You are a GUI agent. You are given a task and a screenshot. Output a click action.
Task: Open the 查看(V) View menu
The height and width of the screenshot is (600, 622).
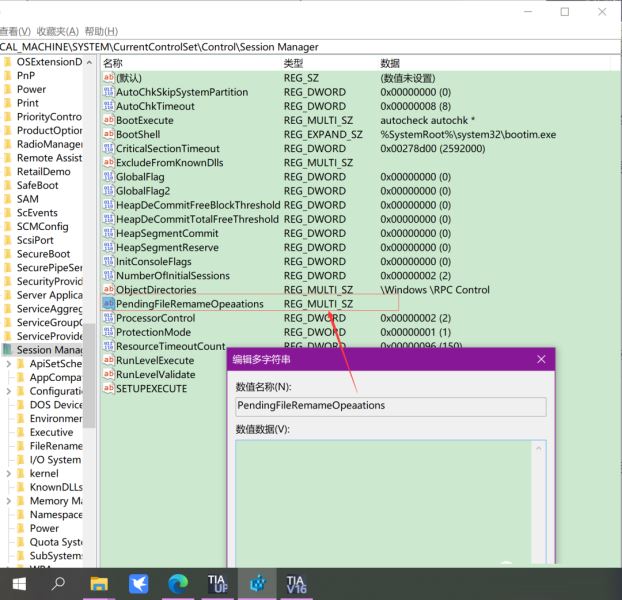pyautogui.click(x=15, y=31)
